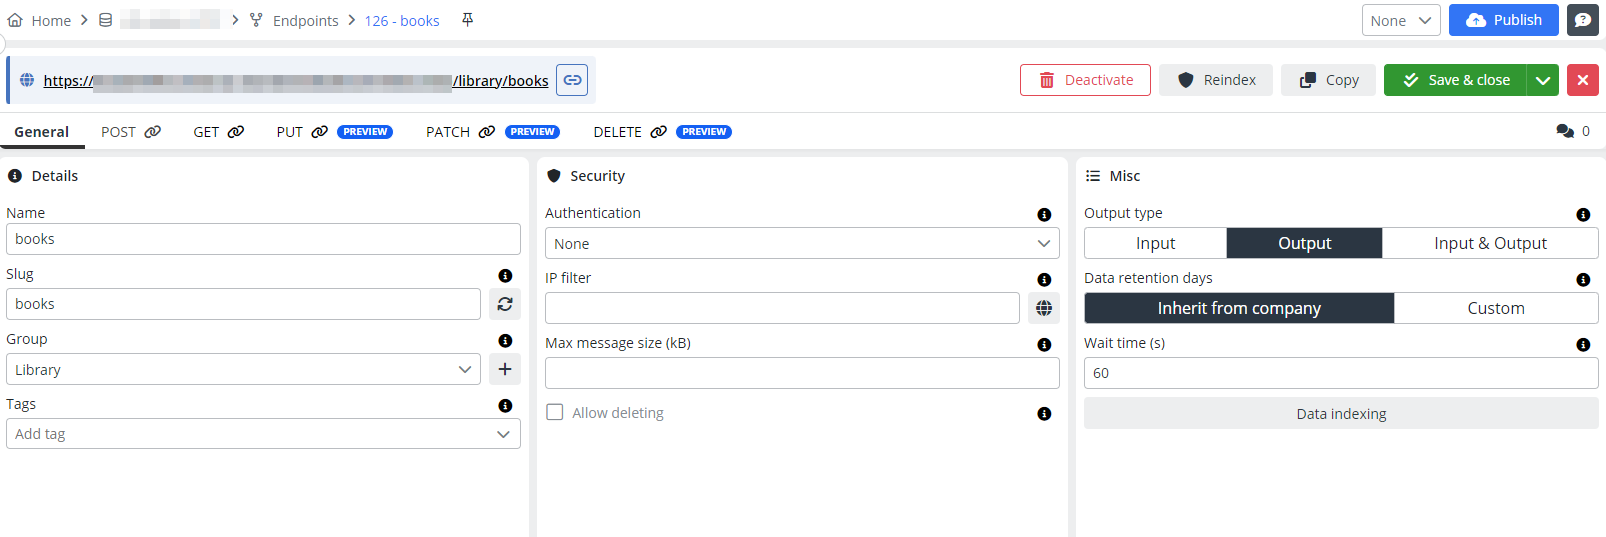This screenshot has width=1606, height=537.
Task: Open IP filter globe icon
Action: pyautogui.click(x=1044, y=308)
